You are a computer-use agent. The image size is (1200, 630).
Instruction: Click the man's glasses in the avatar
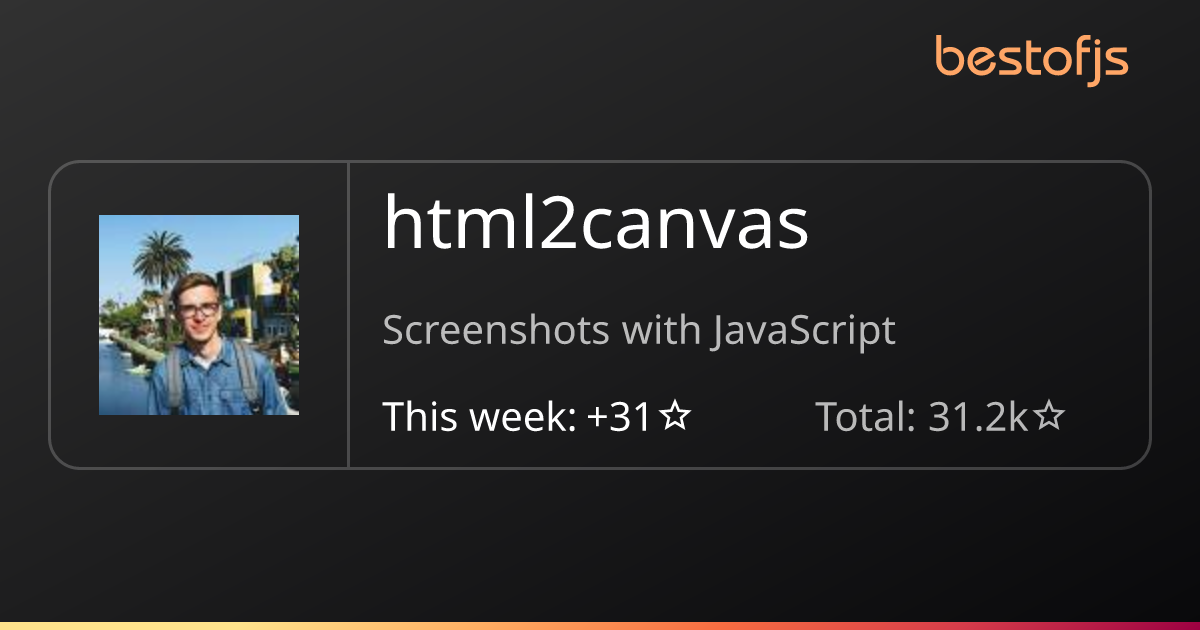point(197,310)
